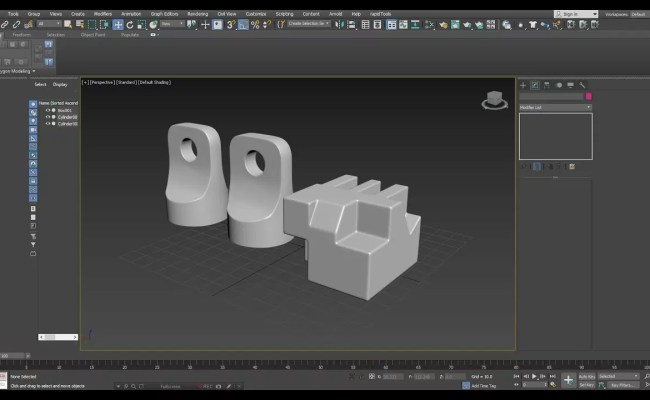Click the ViewCube in the viewport

(494, 100)
